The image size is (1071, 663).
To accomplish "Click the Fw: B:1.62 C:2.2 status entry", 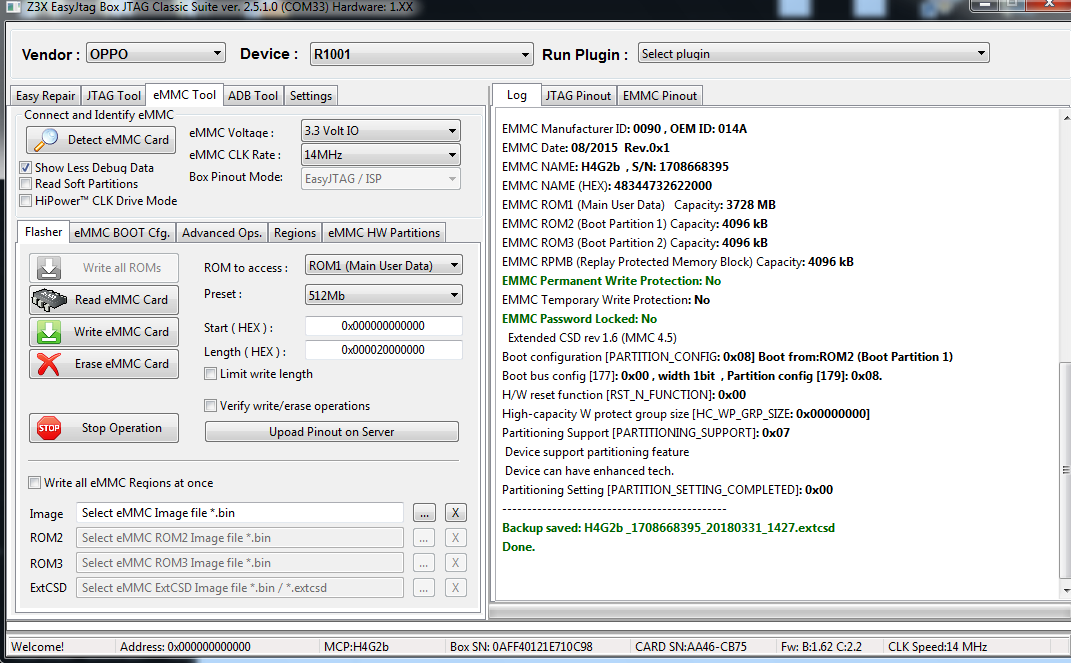I will (821, 647).
